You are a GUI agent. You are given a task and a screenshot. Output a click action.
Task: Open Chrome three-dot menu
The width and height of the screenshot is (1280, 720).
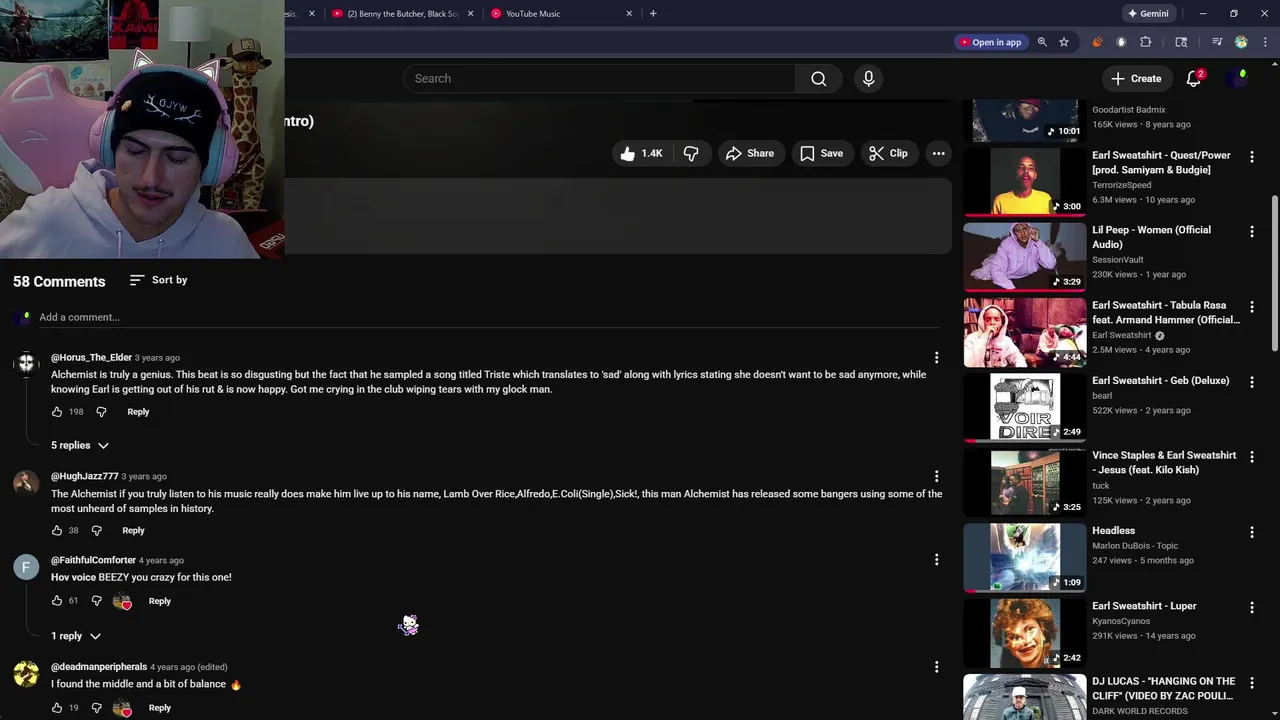pos(1263,42)
